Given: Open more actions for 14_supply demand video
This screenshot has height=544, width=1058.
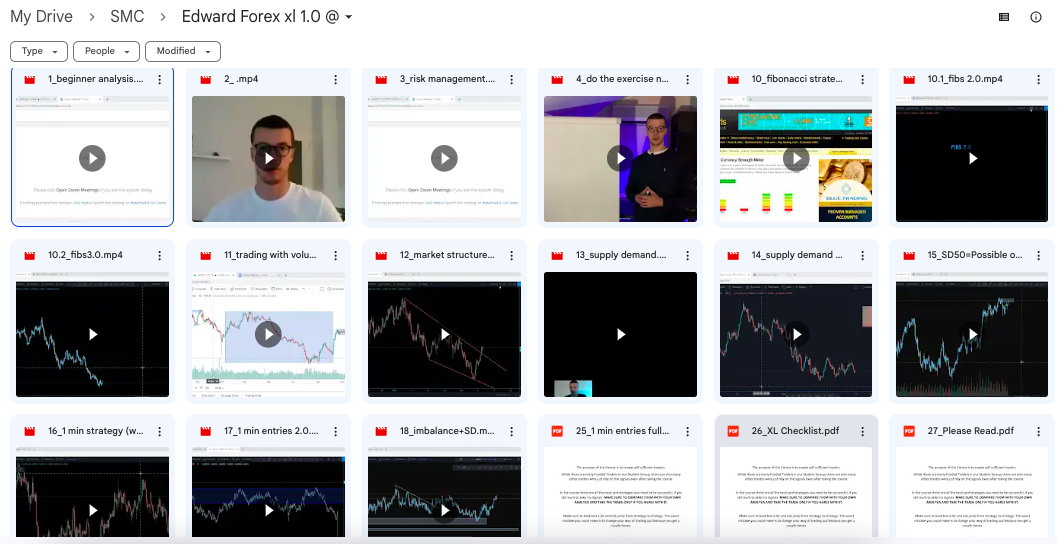Looking at the screenshot, I should (860, 255).
